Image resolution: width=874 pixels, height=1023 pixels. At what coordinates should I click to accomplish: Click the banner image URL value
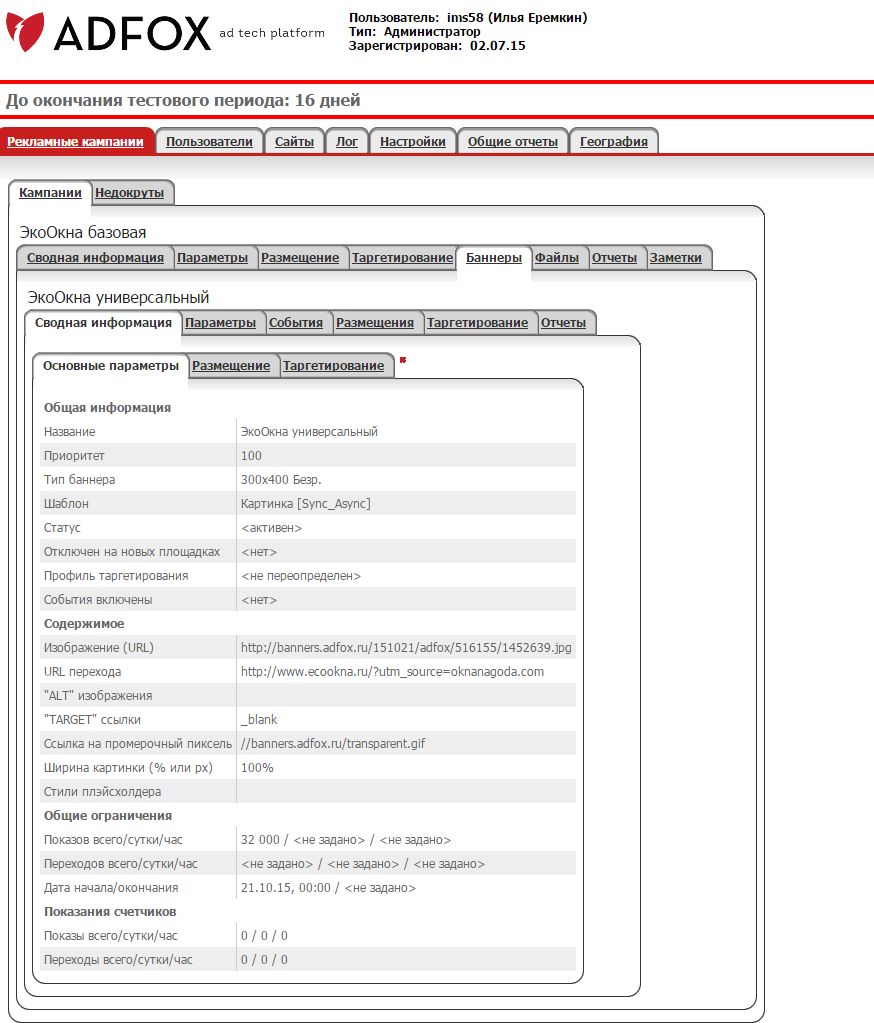coord(406,648)
